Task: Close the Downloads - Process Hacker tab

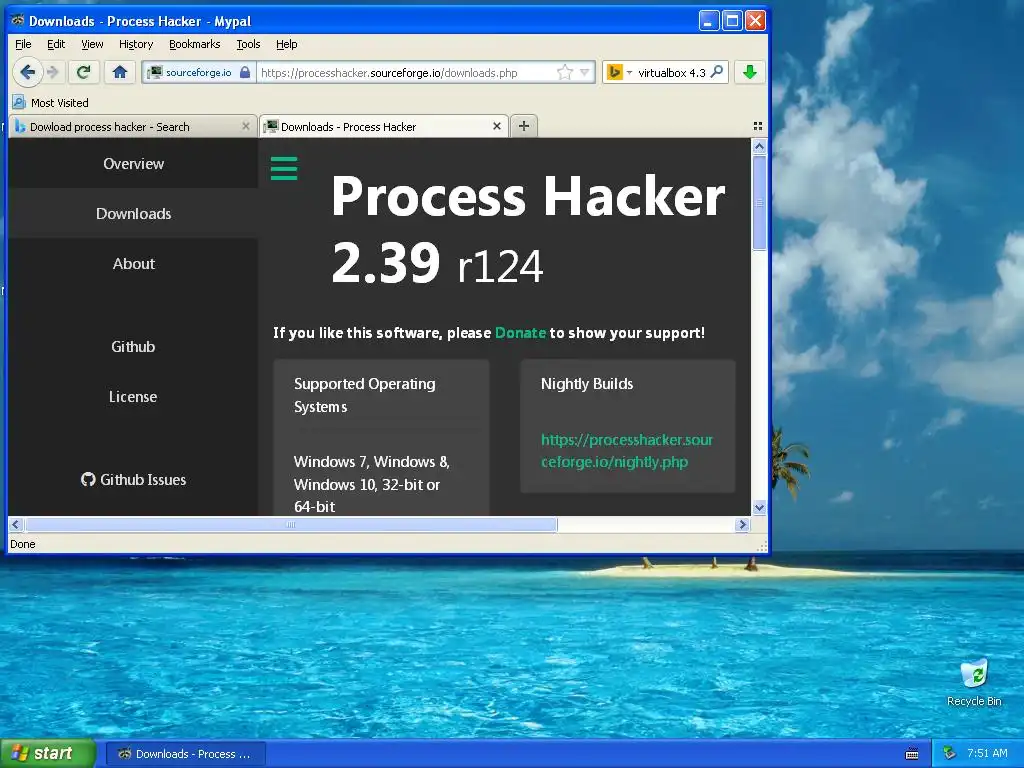Action: tap(497, 126)
